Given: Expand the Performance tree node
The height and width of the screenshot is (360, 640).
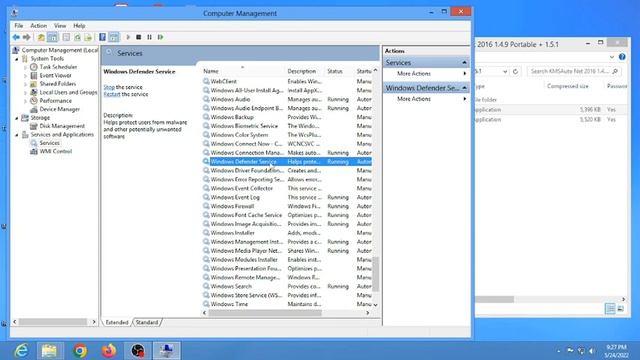Looking at the screenshot, I should [25, 101].
